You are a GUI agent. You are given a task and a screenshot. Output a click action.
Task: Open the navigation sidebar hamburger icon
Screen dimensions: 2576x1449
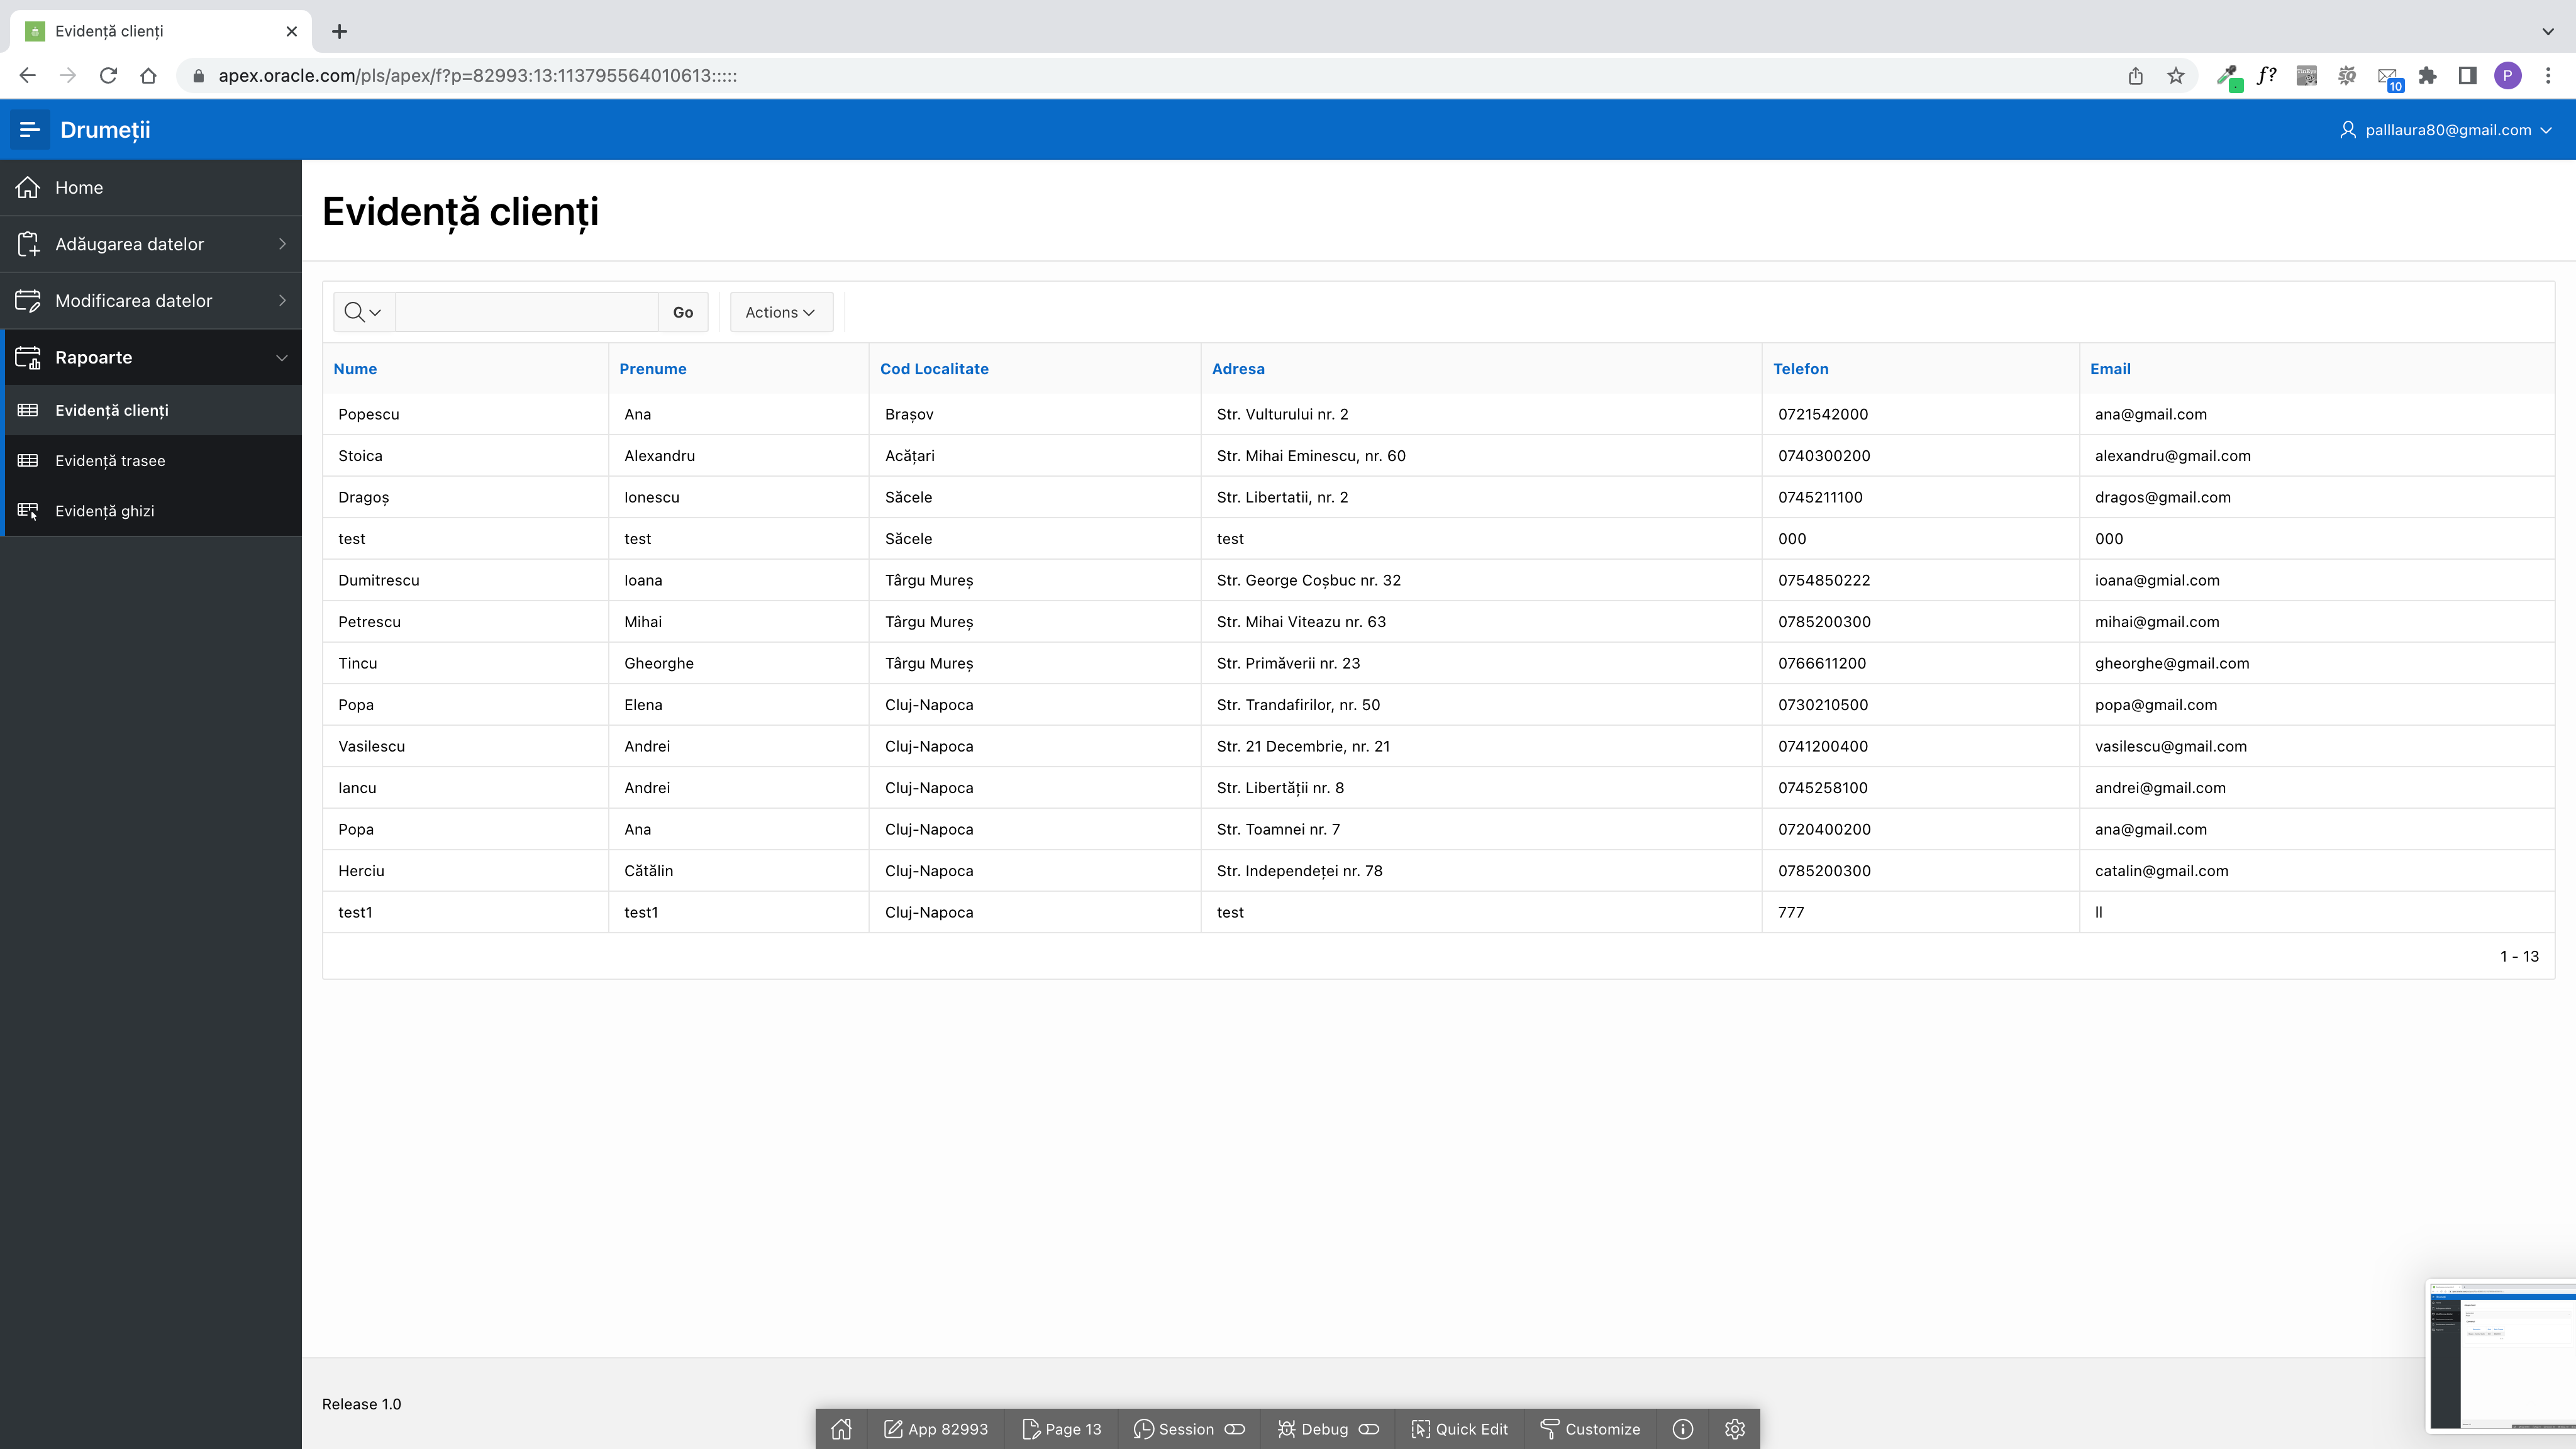[29, 129]
